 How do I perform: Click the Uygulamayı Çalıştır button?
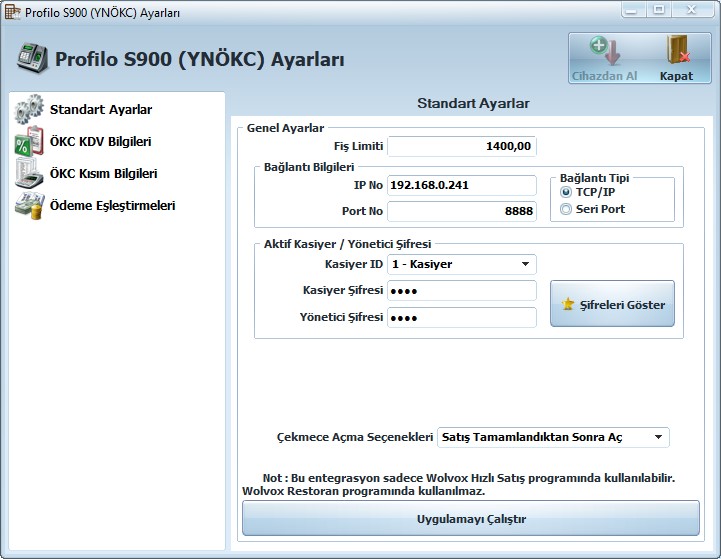(471, 519)
